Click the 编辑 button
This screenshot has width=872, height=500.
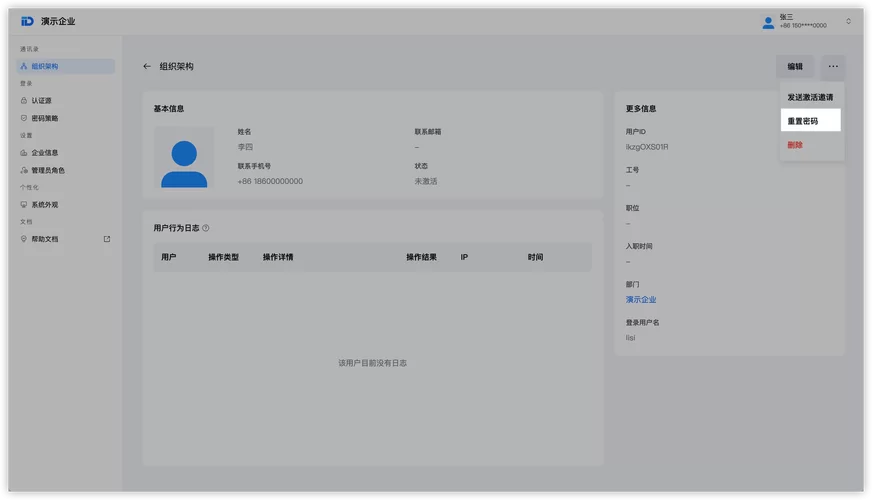795,66
